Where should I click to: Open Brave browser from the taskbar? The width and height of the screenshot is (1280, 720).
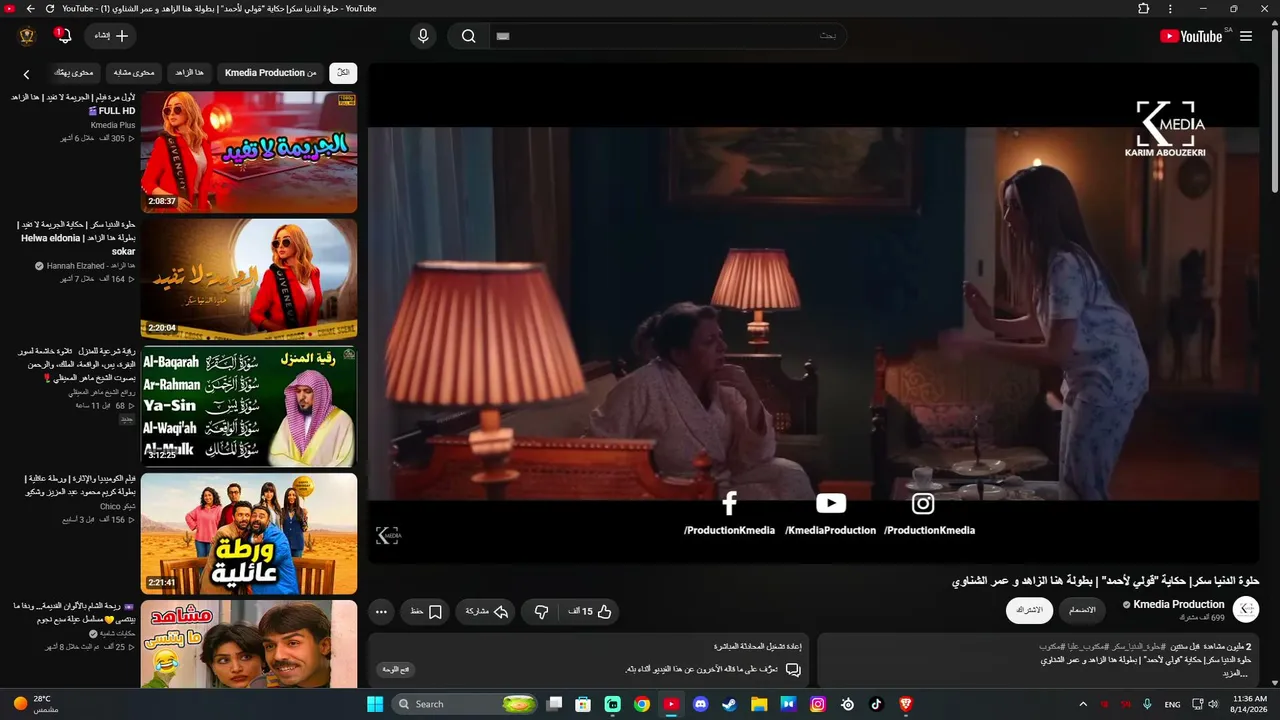[906, 704]
